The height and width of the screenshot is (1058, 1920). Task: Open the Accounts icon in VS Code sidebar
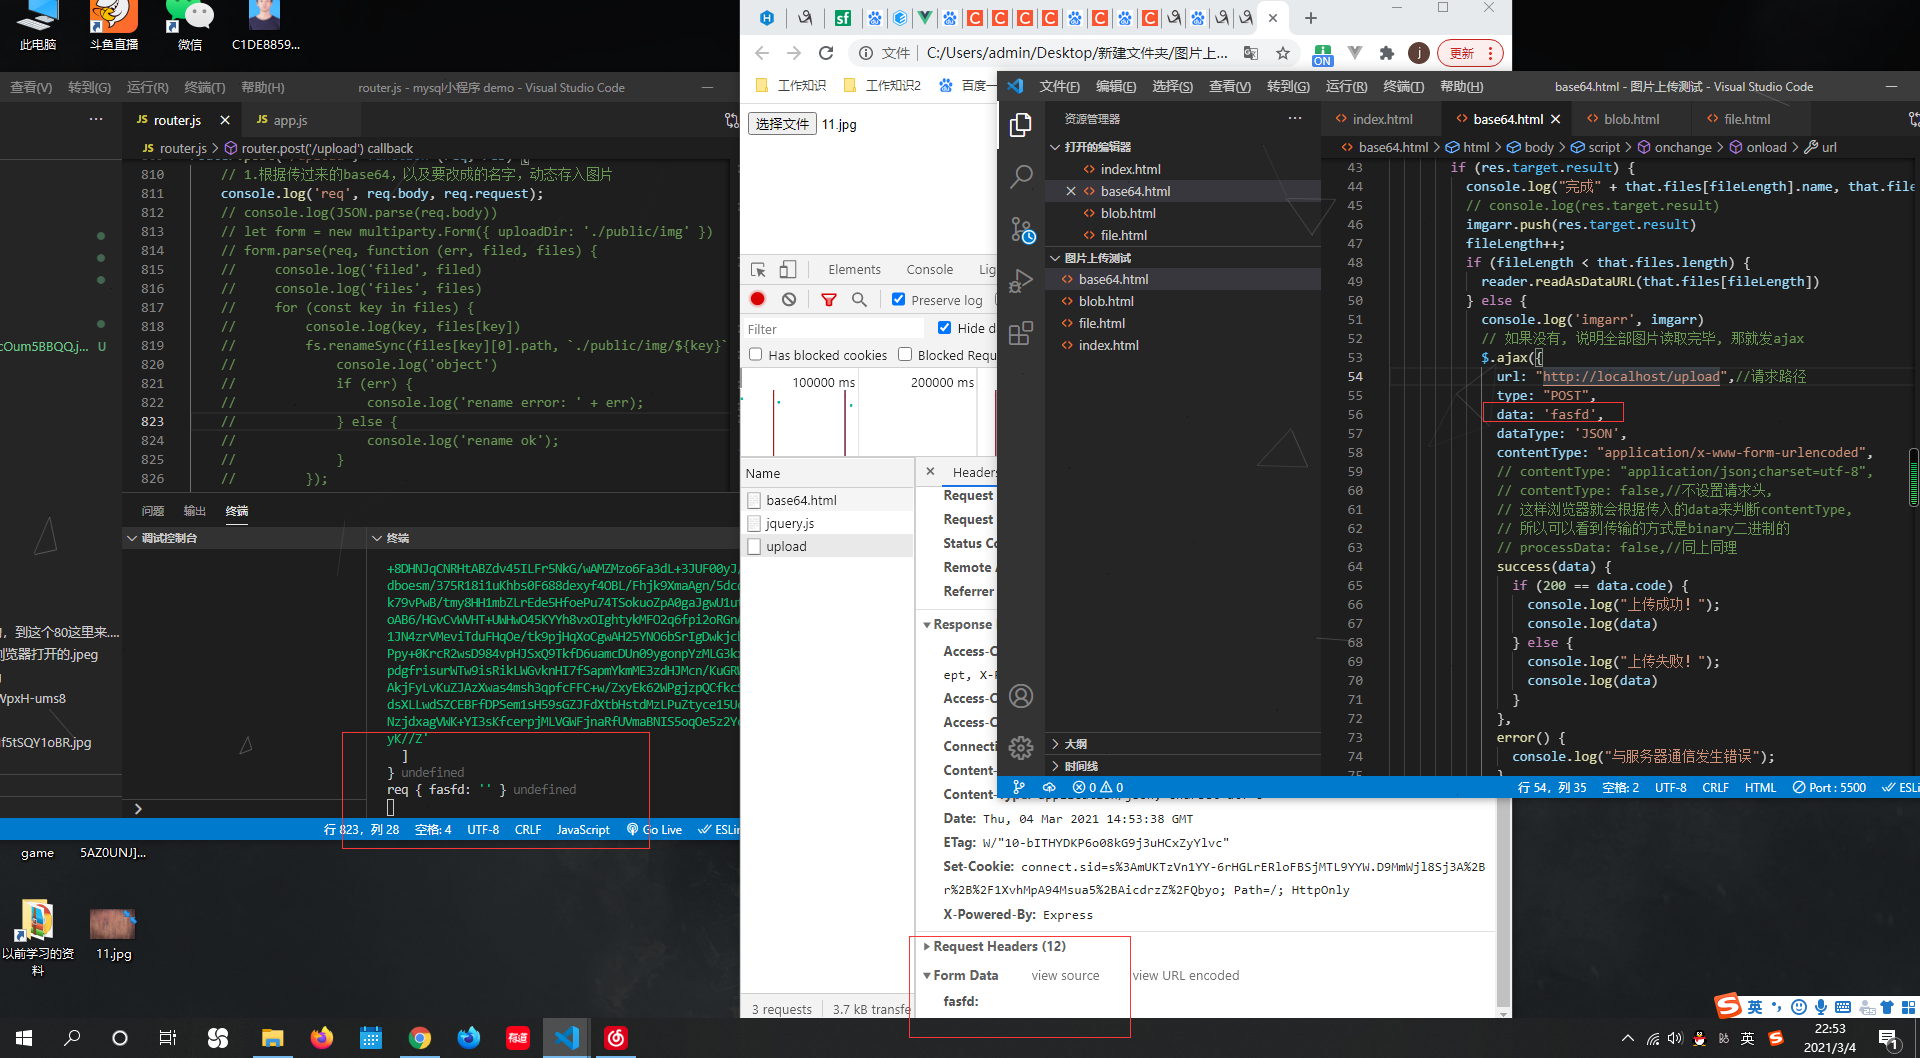click(1021, 696)
